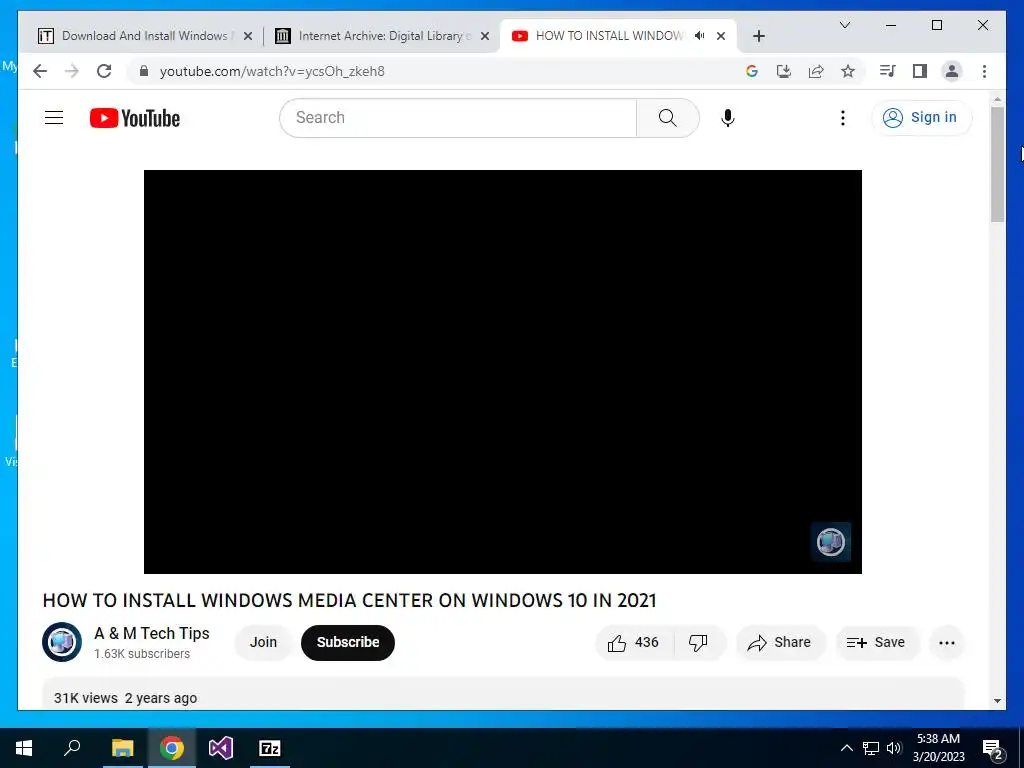Open Chrome profile avatar
The width and height of the screenshot is (1024, 768).
pos(952,71)
